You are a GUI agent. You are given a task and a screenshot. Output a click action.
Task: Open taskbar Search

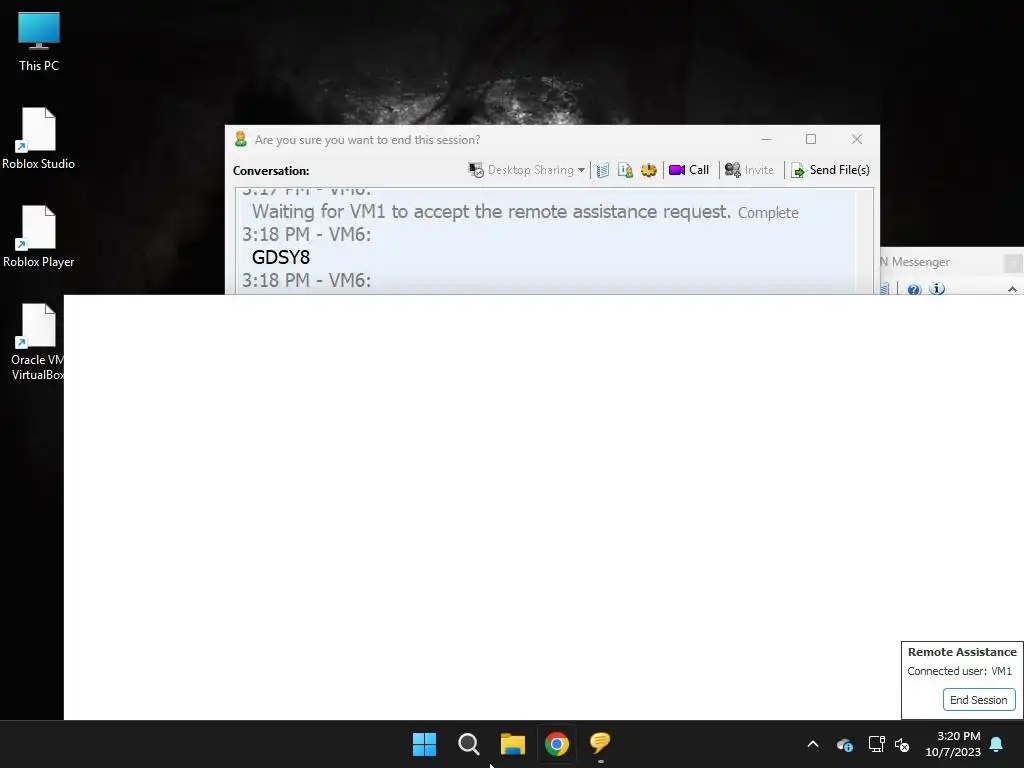click(x=468, y=744)
